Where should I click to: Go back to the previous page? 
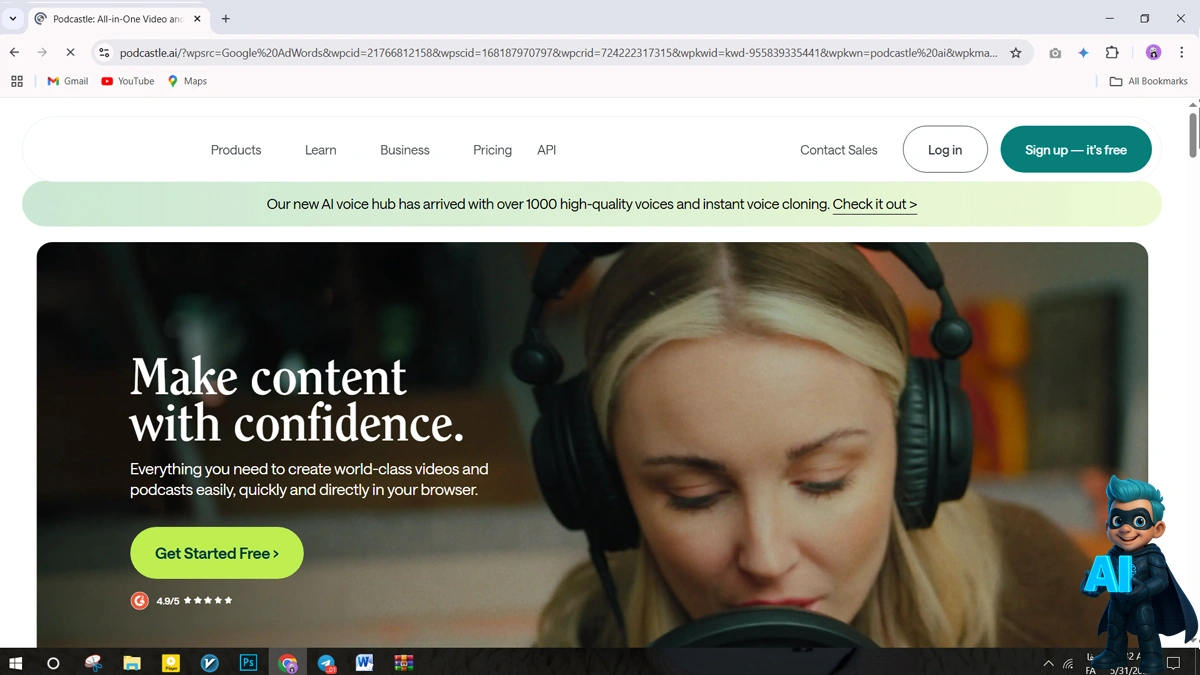[x=14, y=52]
